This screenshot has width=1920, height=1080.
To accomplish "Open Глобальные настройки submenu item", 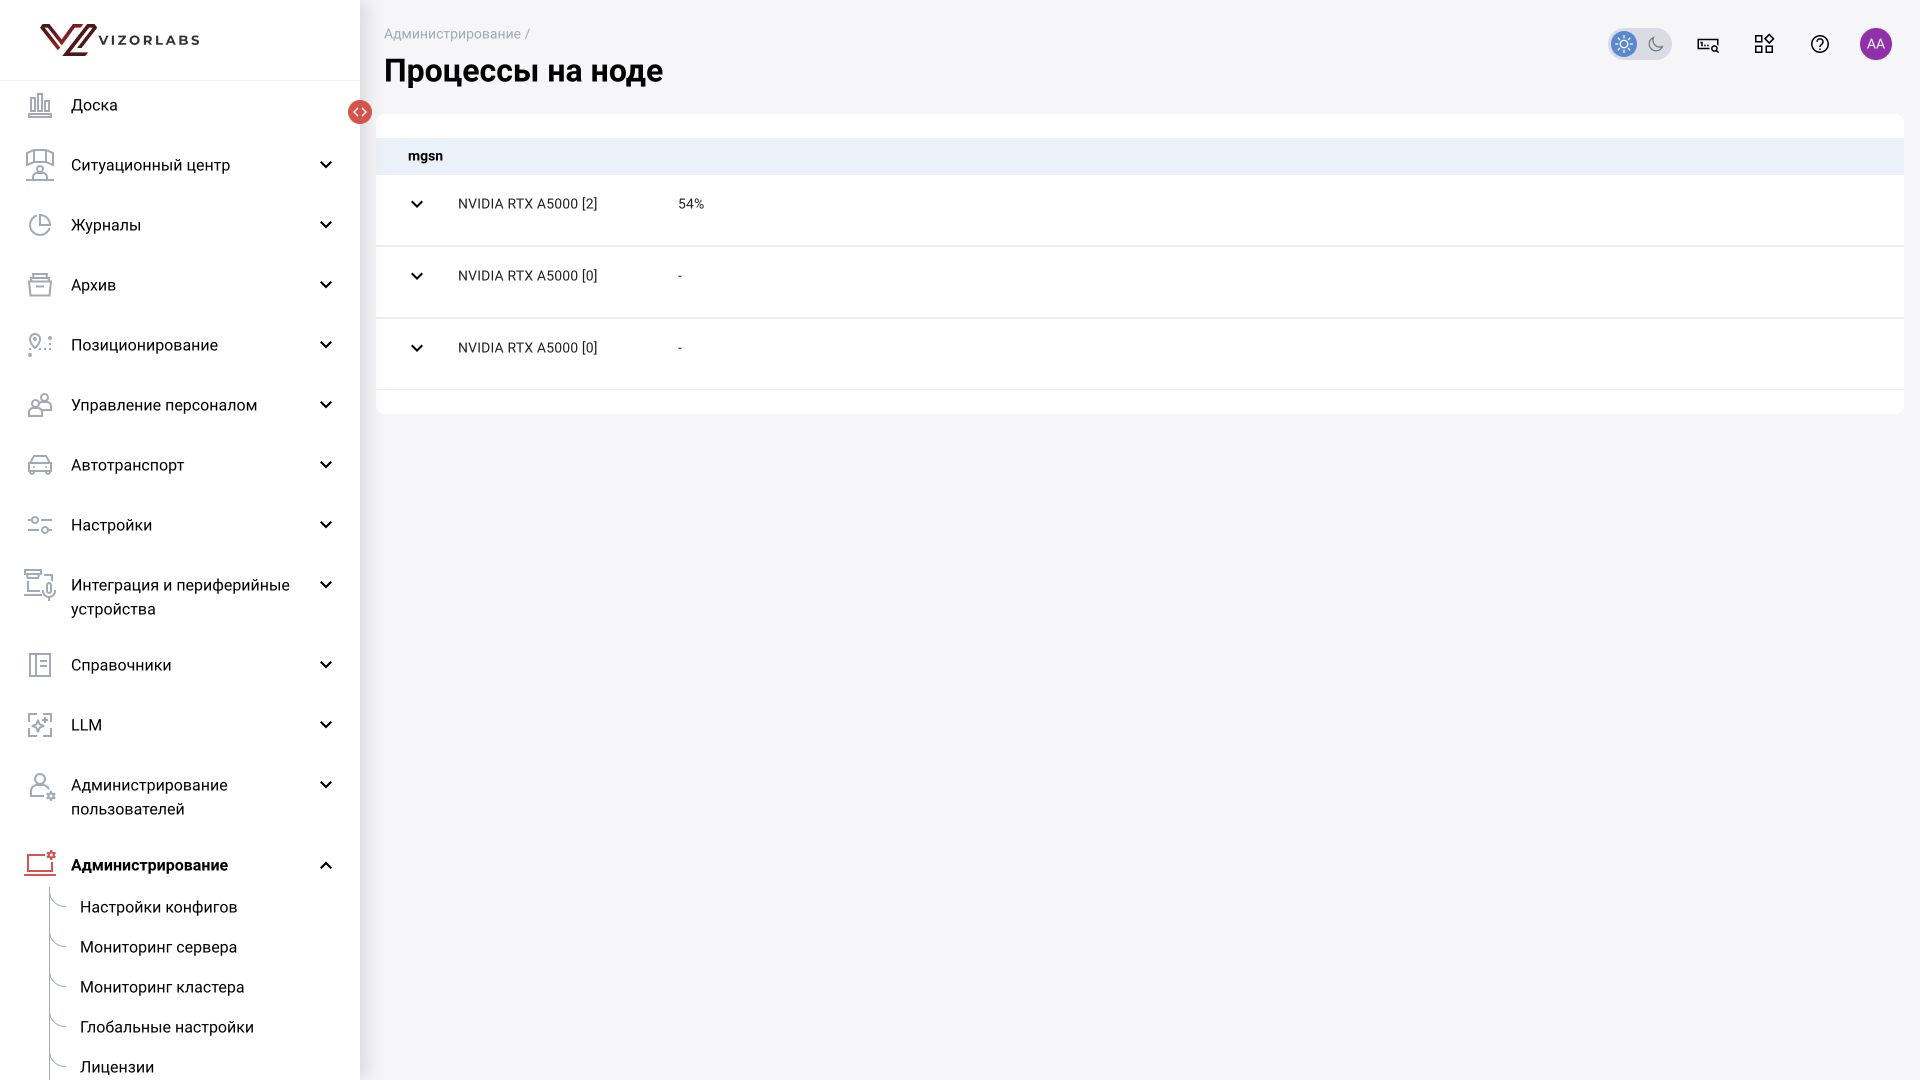I will 167,1027.
